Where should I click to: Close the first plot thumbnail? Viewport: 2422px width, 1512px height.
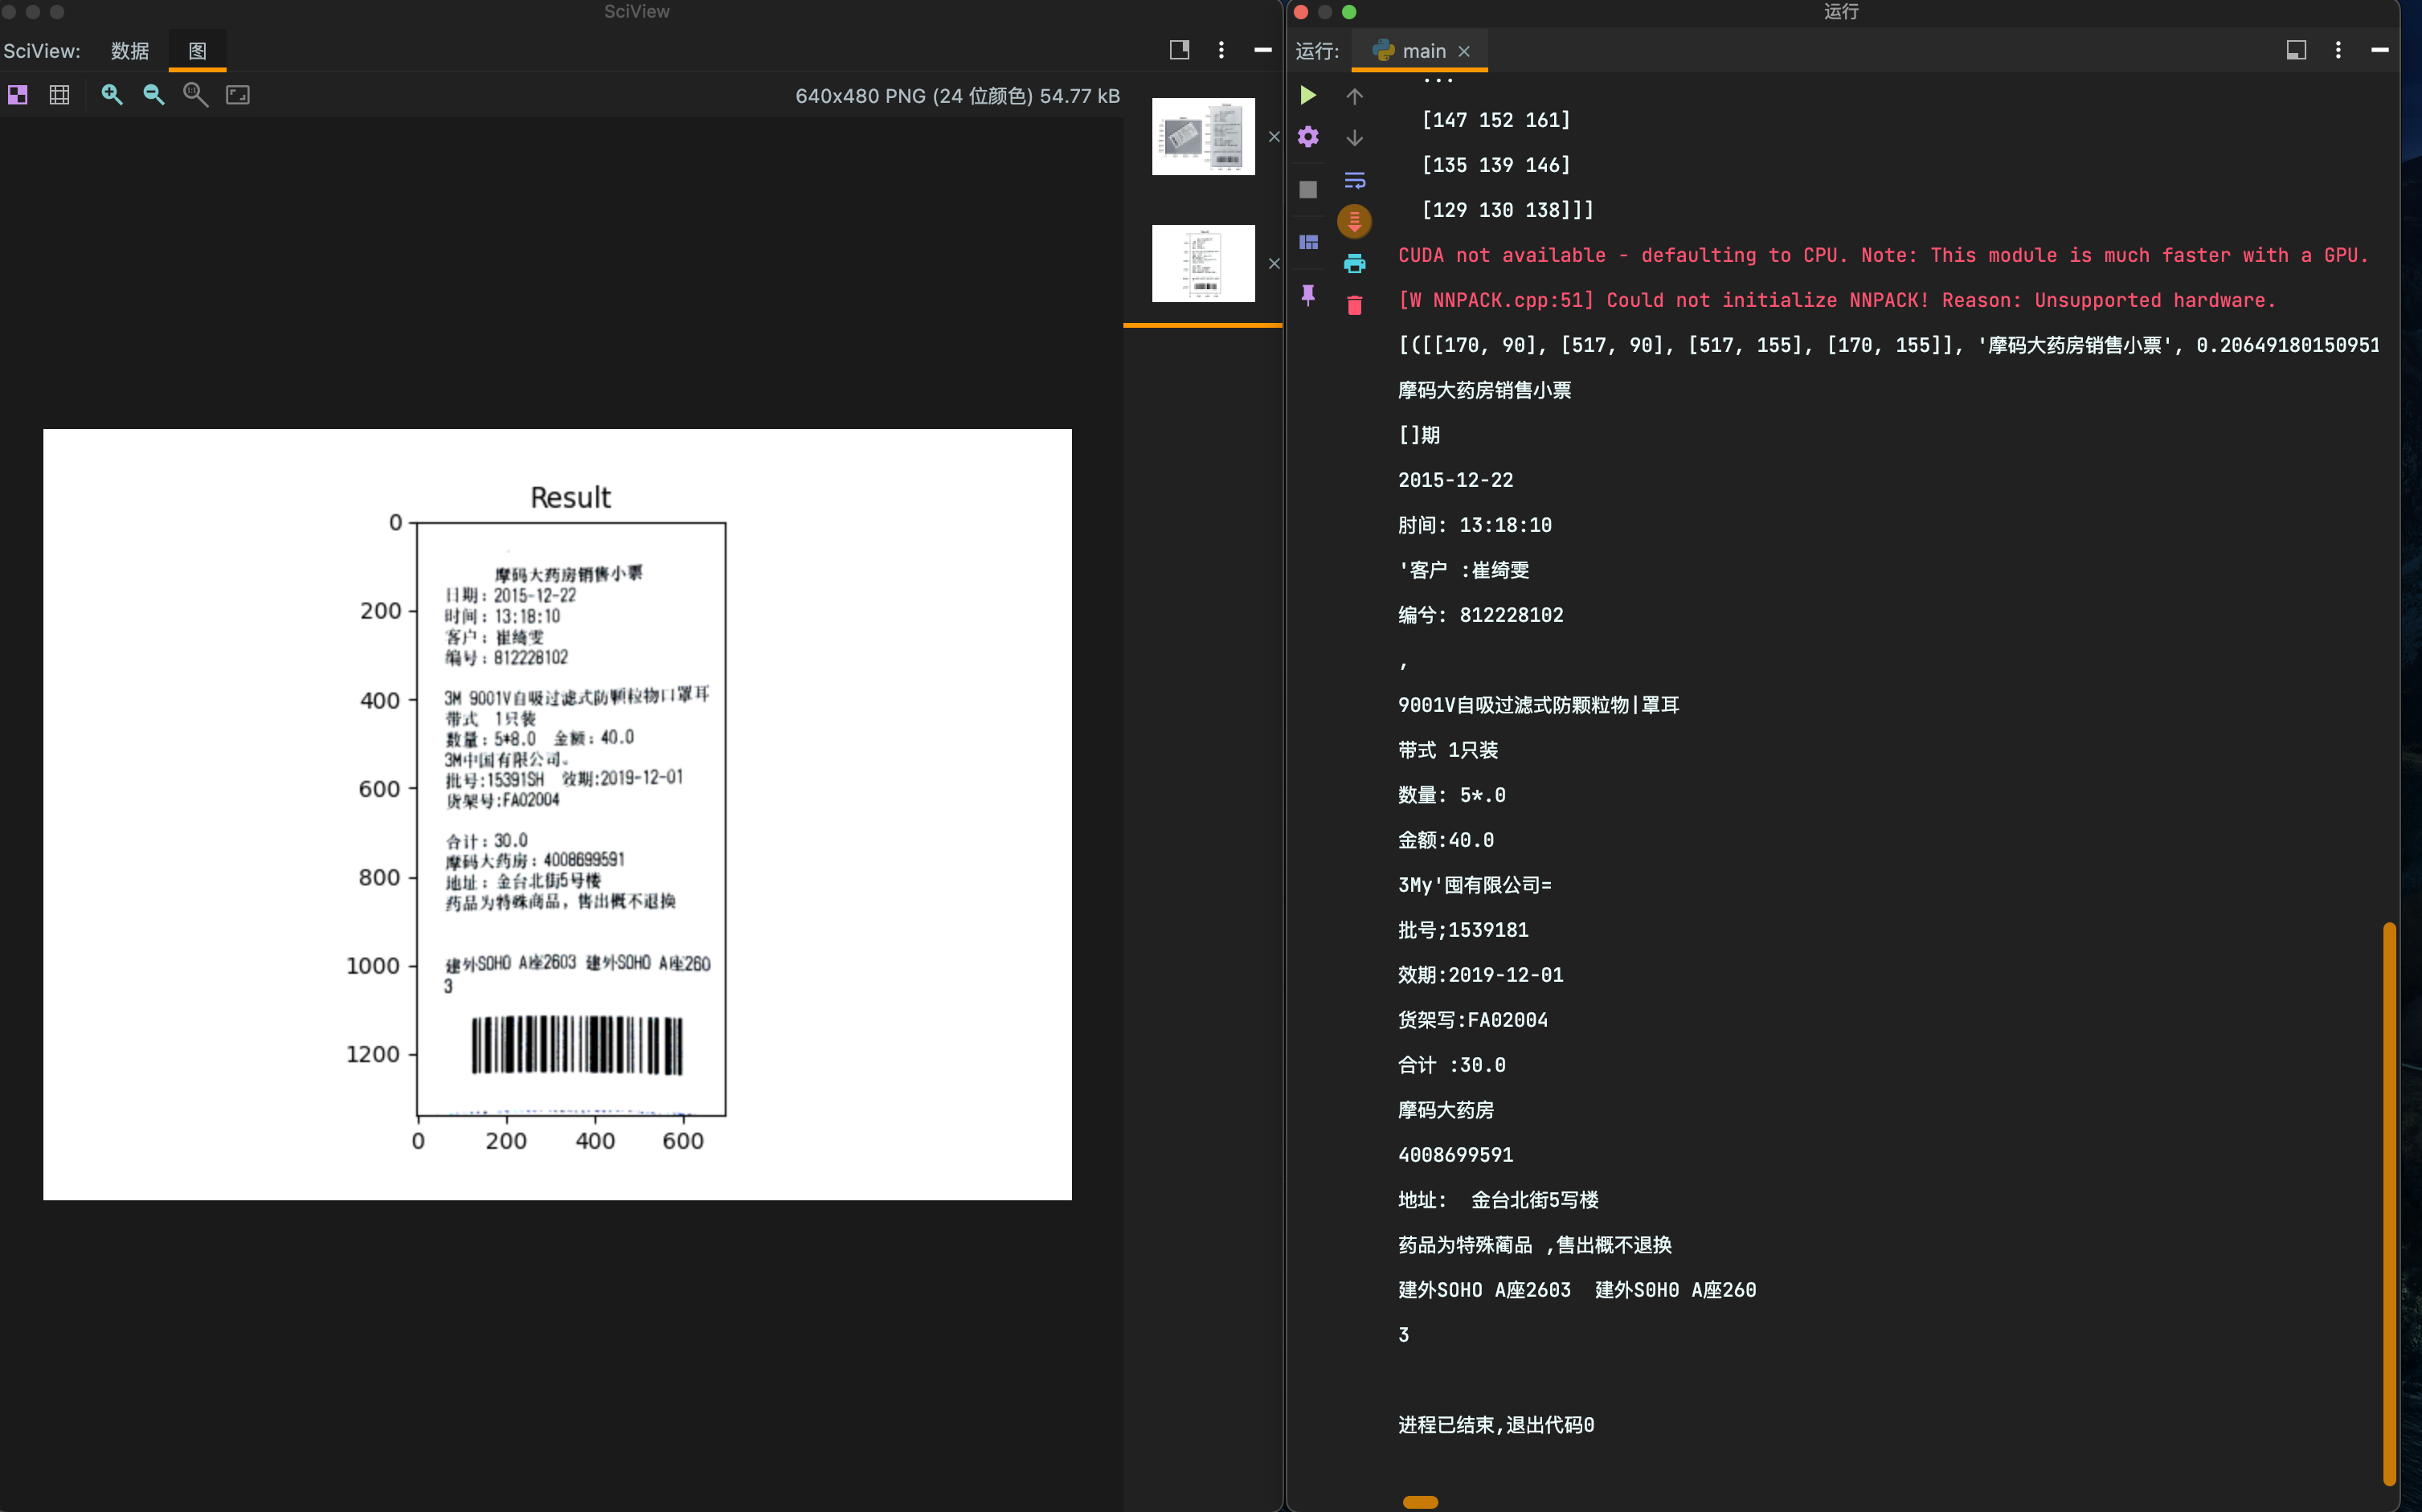tap(1274, 137)
